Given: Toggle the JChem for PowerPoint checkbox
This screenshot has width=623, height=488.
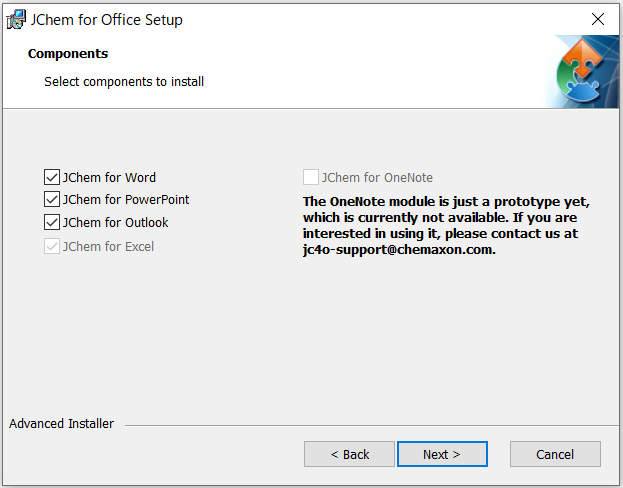Looking at the screenshot, I should tap(52, 199).
